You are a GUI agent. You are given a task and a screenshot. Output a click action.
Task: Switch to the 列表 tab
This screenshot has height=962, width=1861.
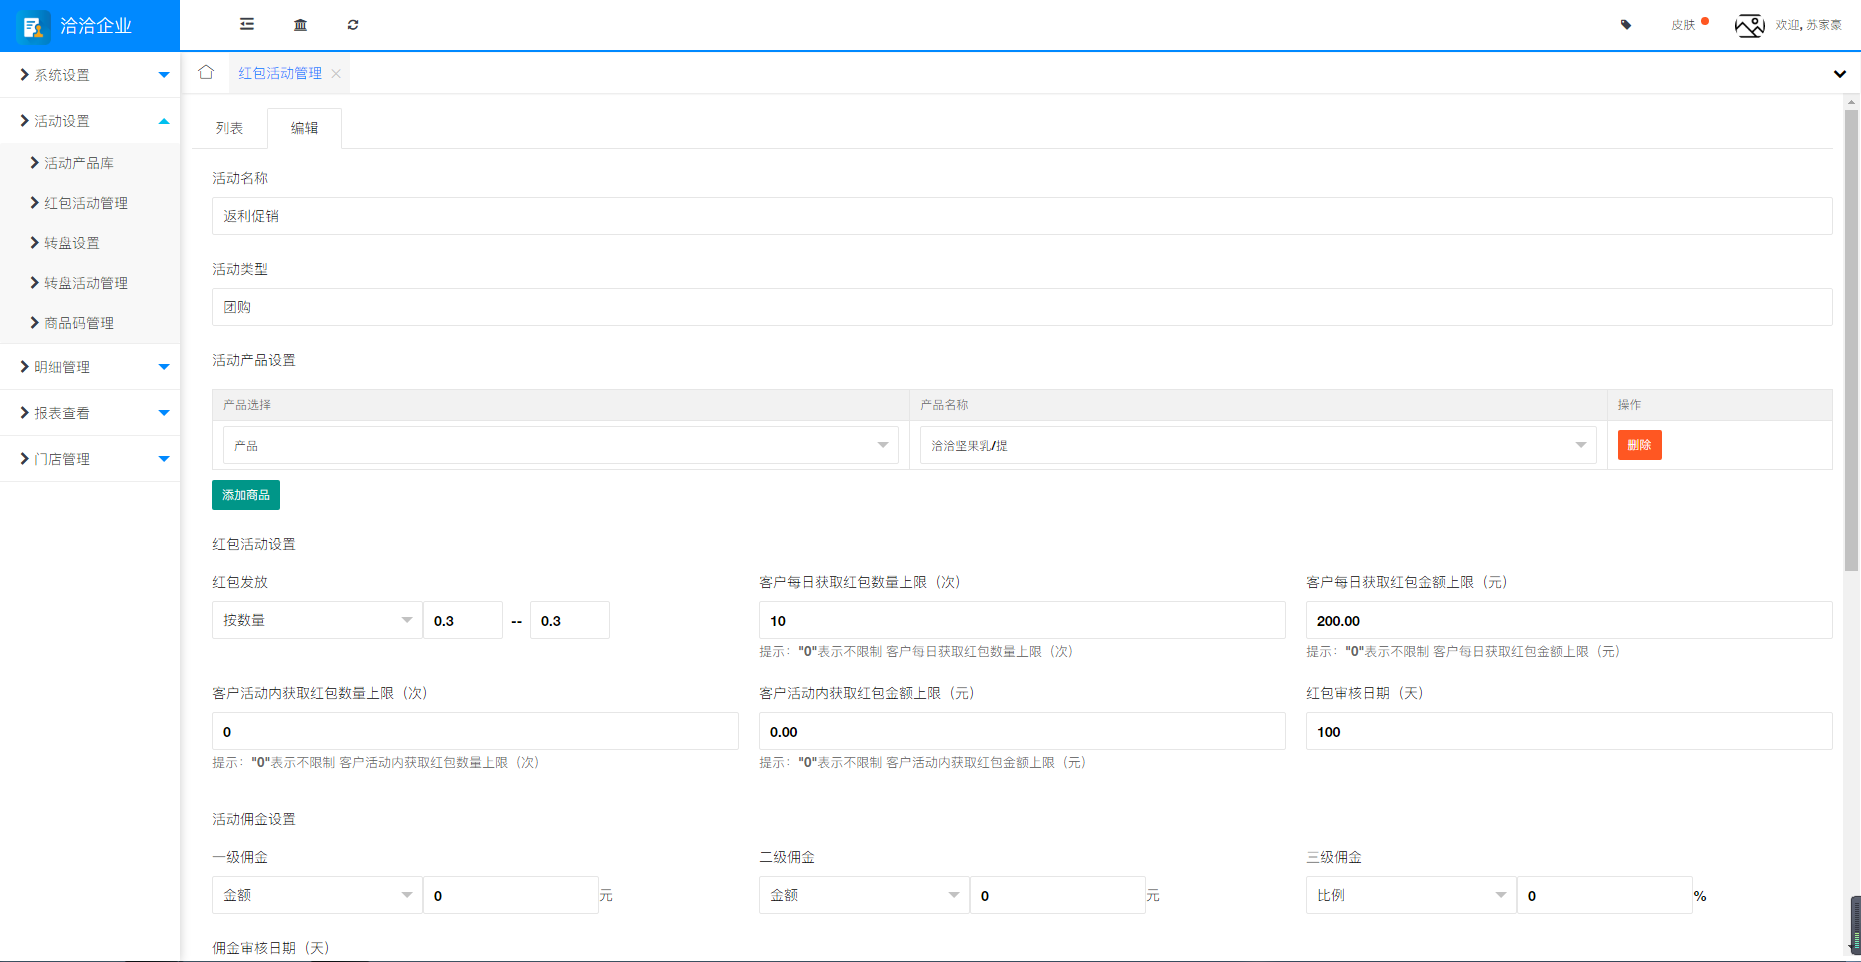pos(229,127)
